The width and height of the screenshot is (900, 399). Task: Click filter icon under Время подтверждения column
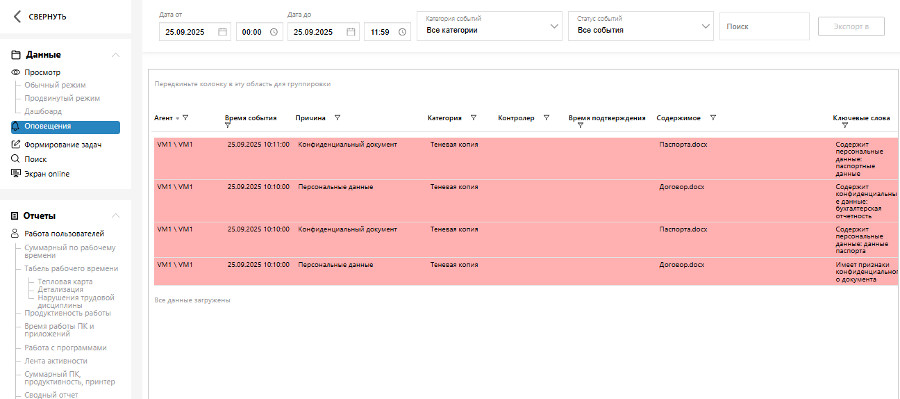click(x=580, y=125)
